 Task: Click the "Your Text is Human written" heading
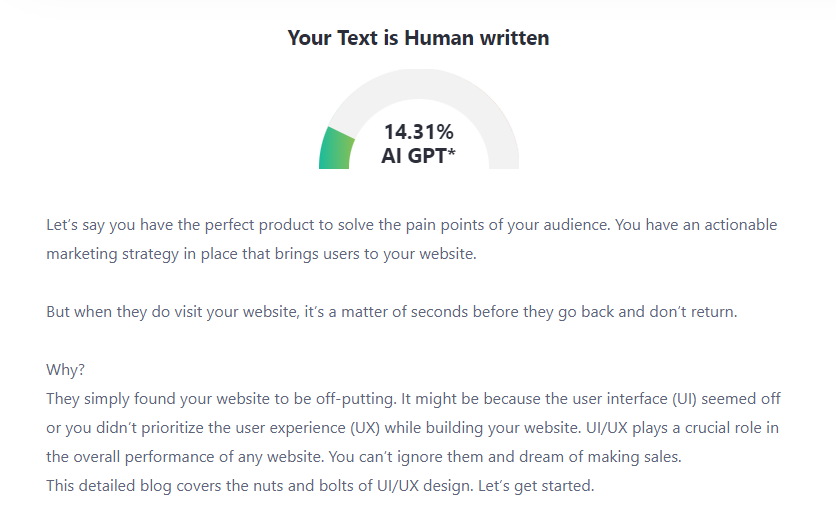click(x=418, y=39)
